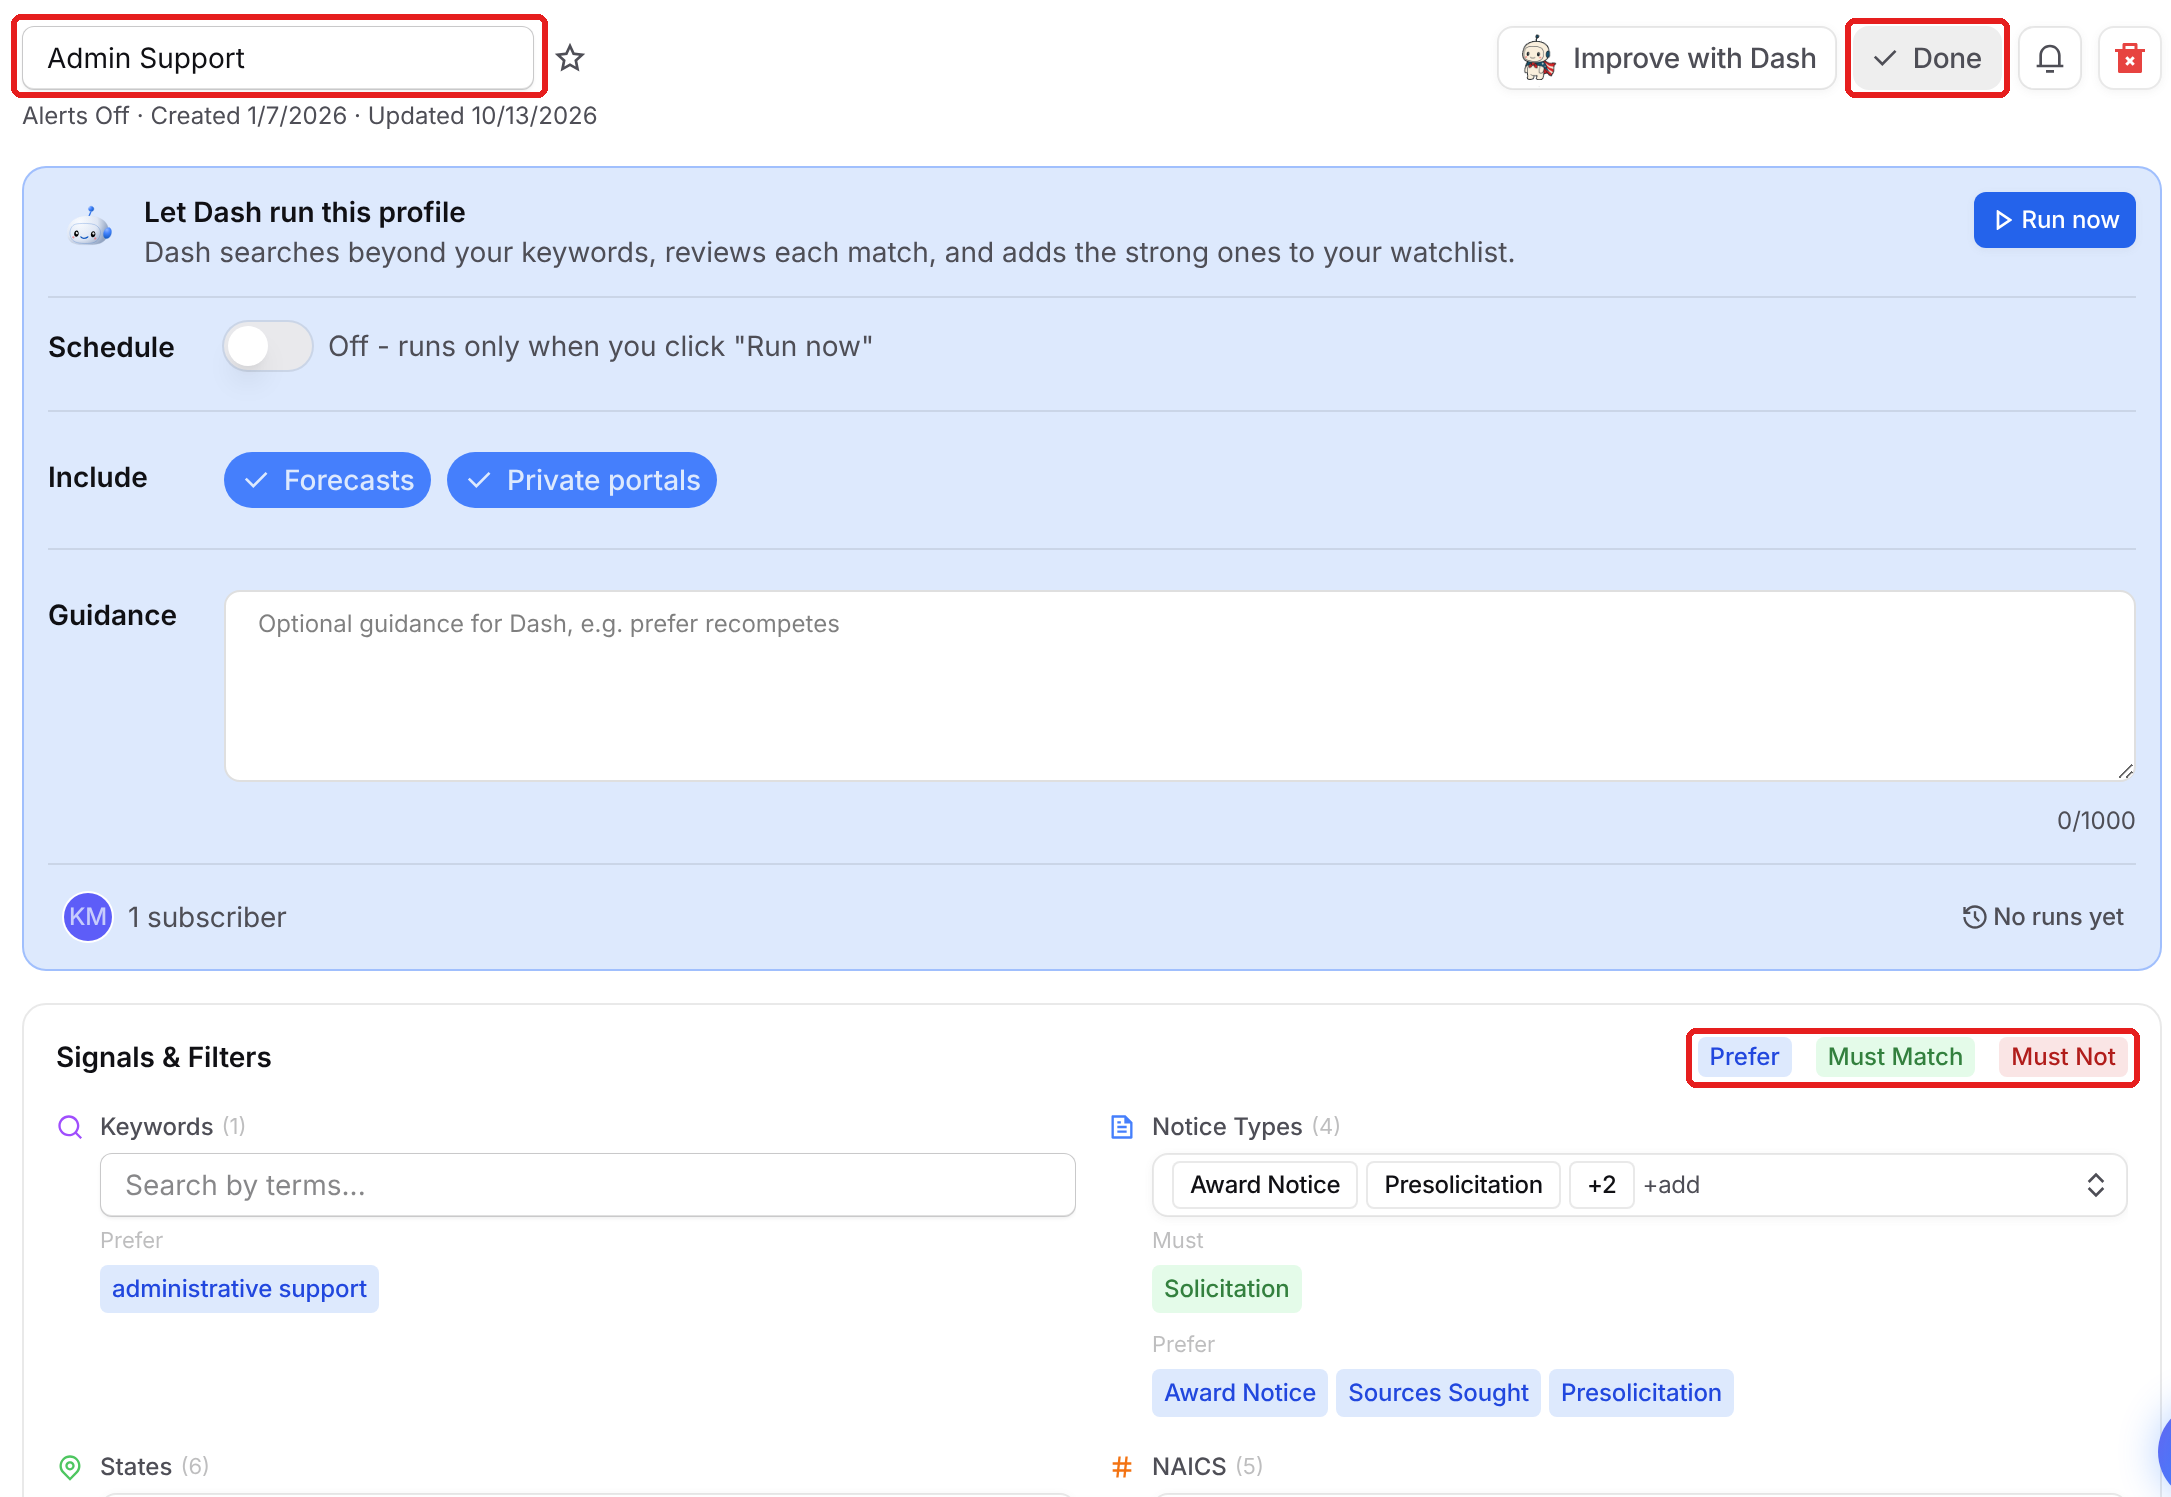Screen dimensions: 2171x1497
Task: Click the Dash mascot icon in Improve button
Action: click(1538, 58)
